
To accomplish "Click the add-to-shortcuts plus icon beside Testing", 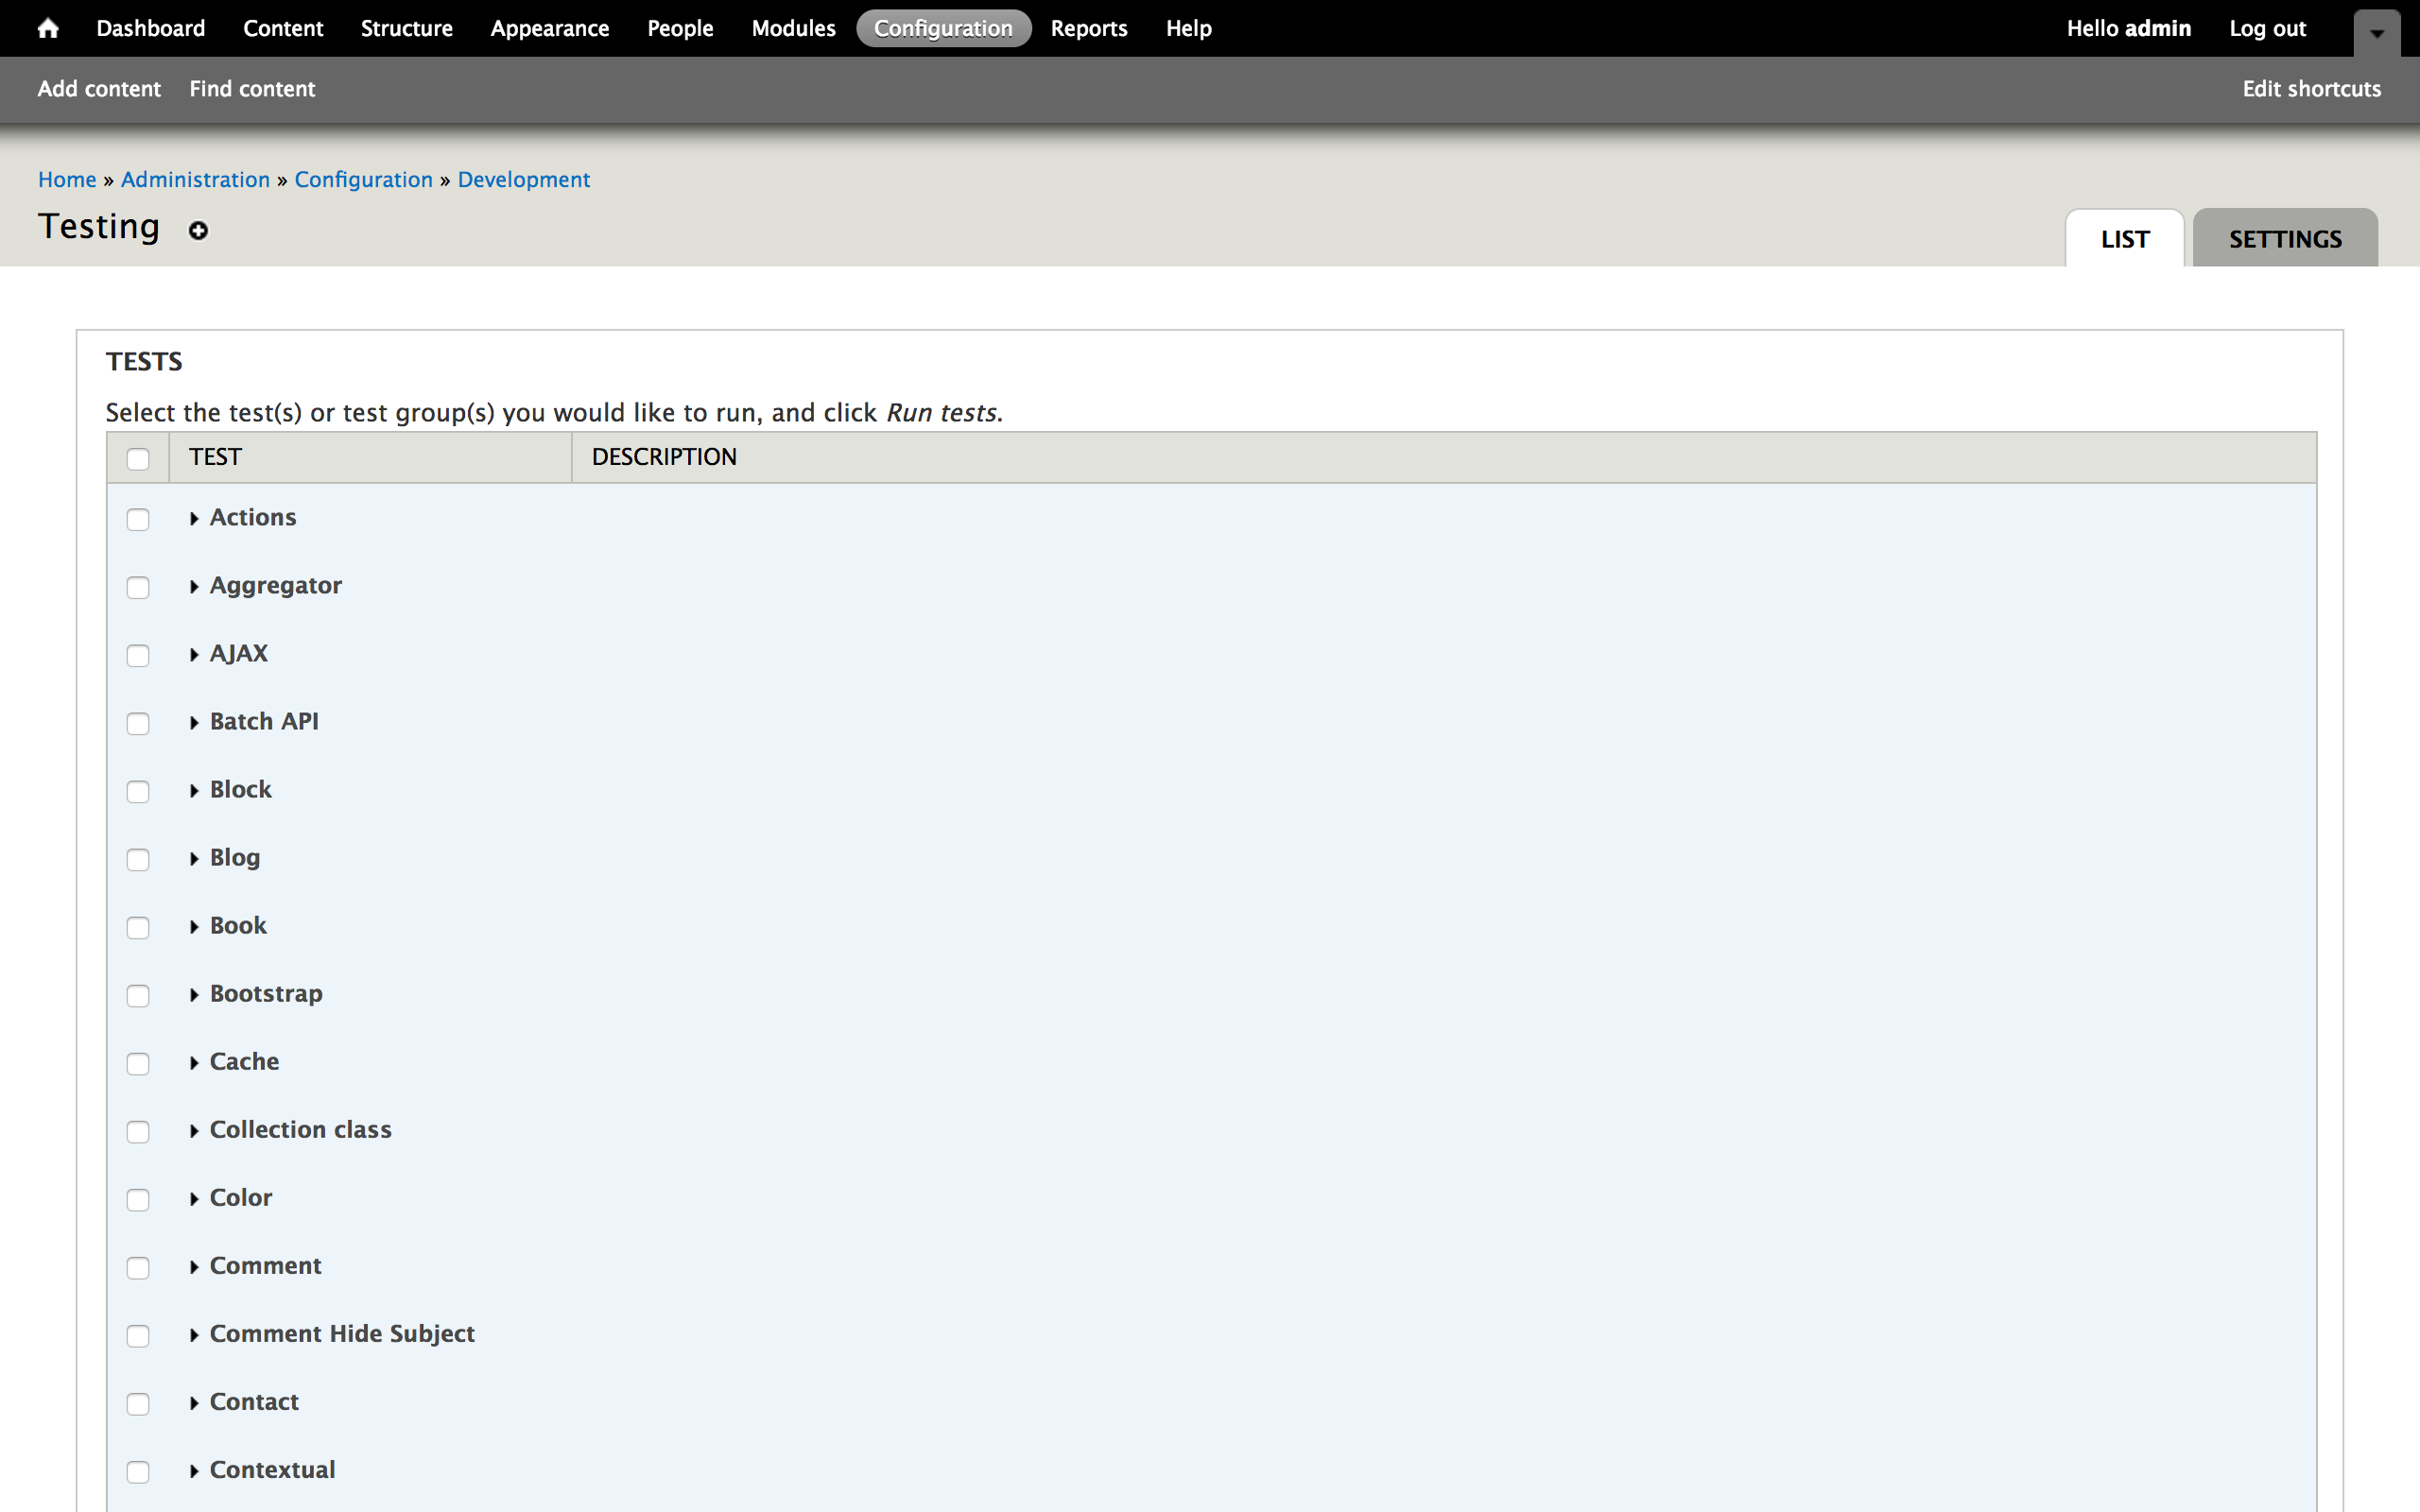I will point(198,231).
